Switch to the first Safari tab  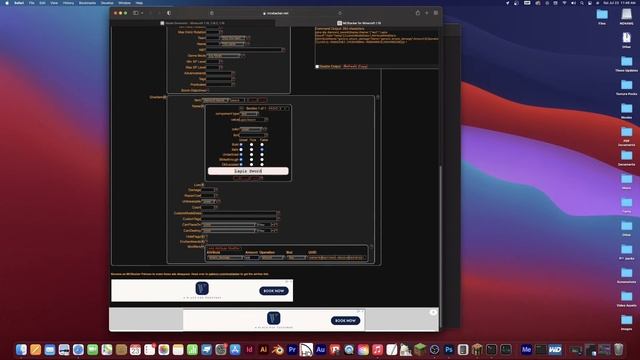pyautogui.click(x=193, y=23)
